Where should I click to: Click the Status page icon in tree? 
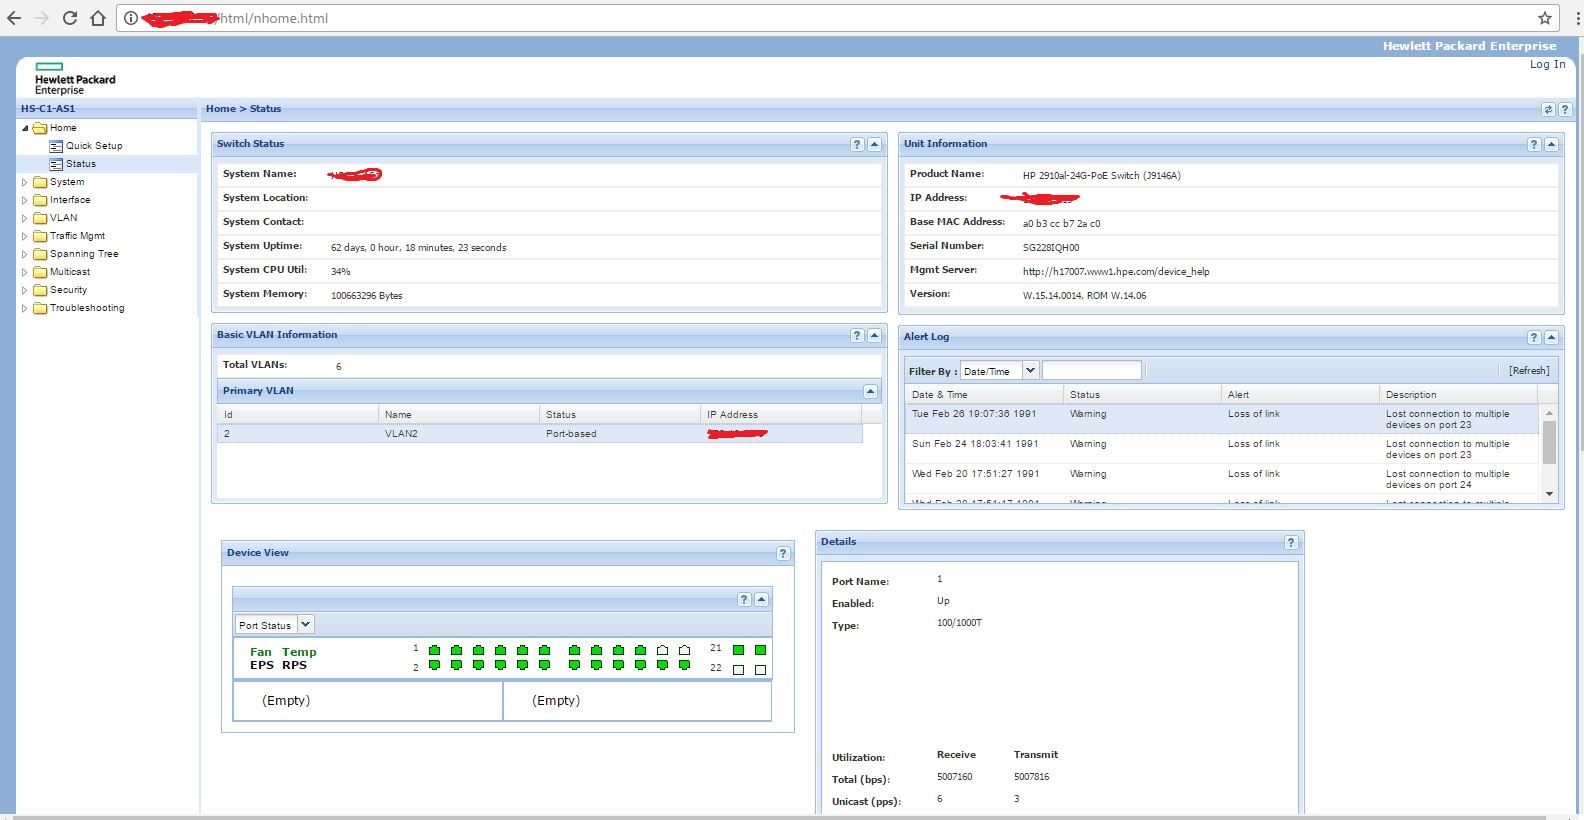tap(56, 164)
